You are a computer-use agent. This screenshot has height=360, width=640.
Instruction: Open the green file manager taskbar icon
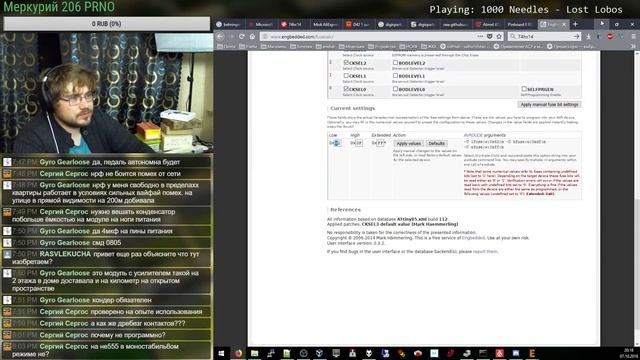(254, 353)
